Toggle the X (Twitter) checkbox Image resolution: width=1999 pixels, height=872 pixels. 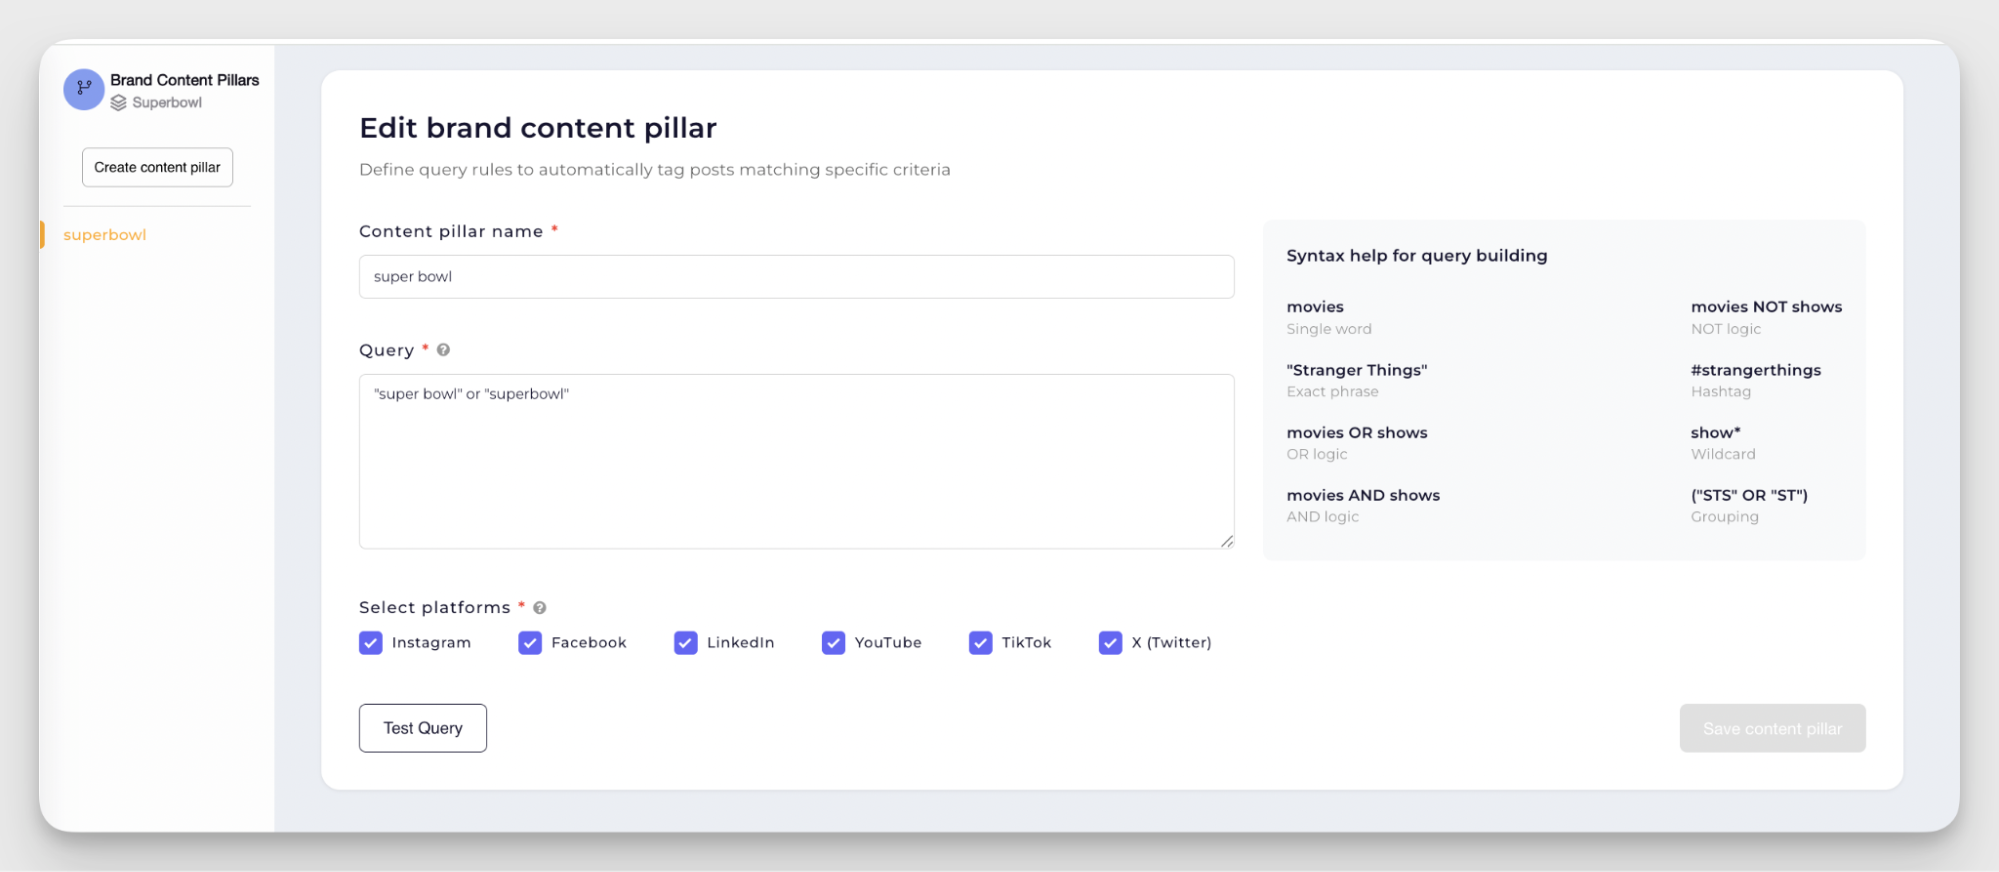[x=1110, y=643]
